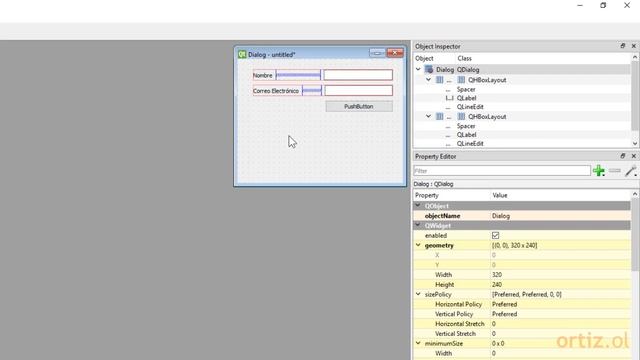This screenshot has width=640, height=360.
Task: Float the Property Editor panel
Action: 622,156
